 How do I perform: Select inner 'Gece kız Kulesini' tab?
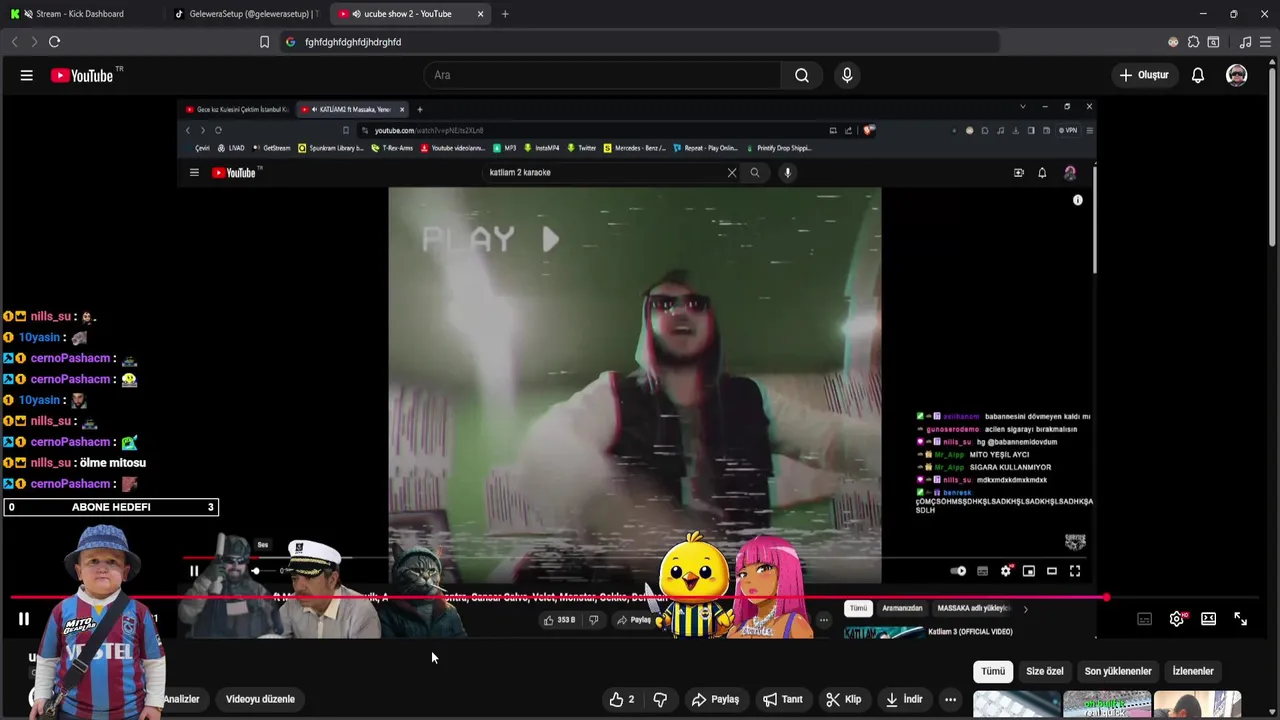238,109
